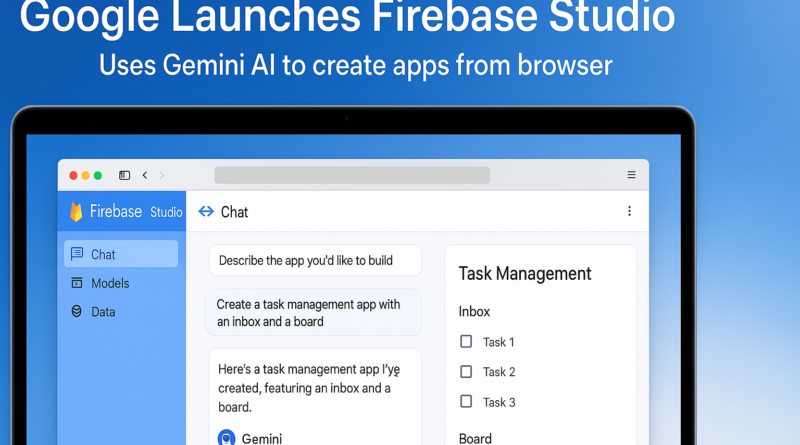Click the 'Uses Gemini AI to create apps' subtitle
The image size is (800, 445).
point(356,65)
